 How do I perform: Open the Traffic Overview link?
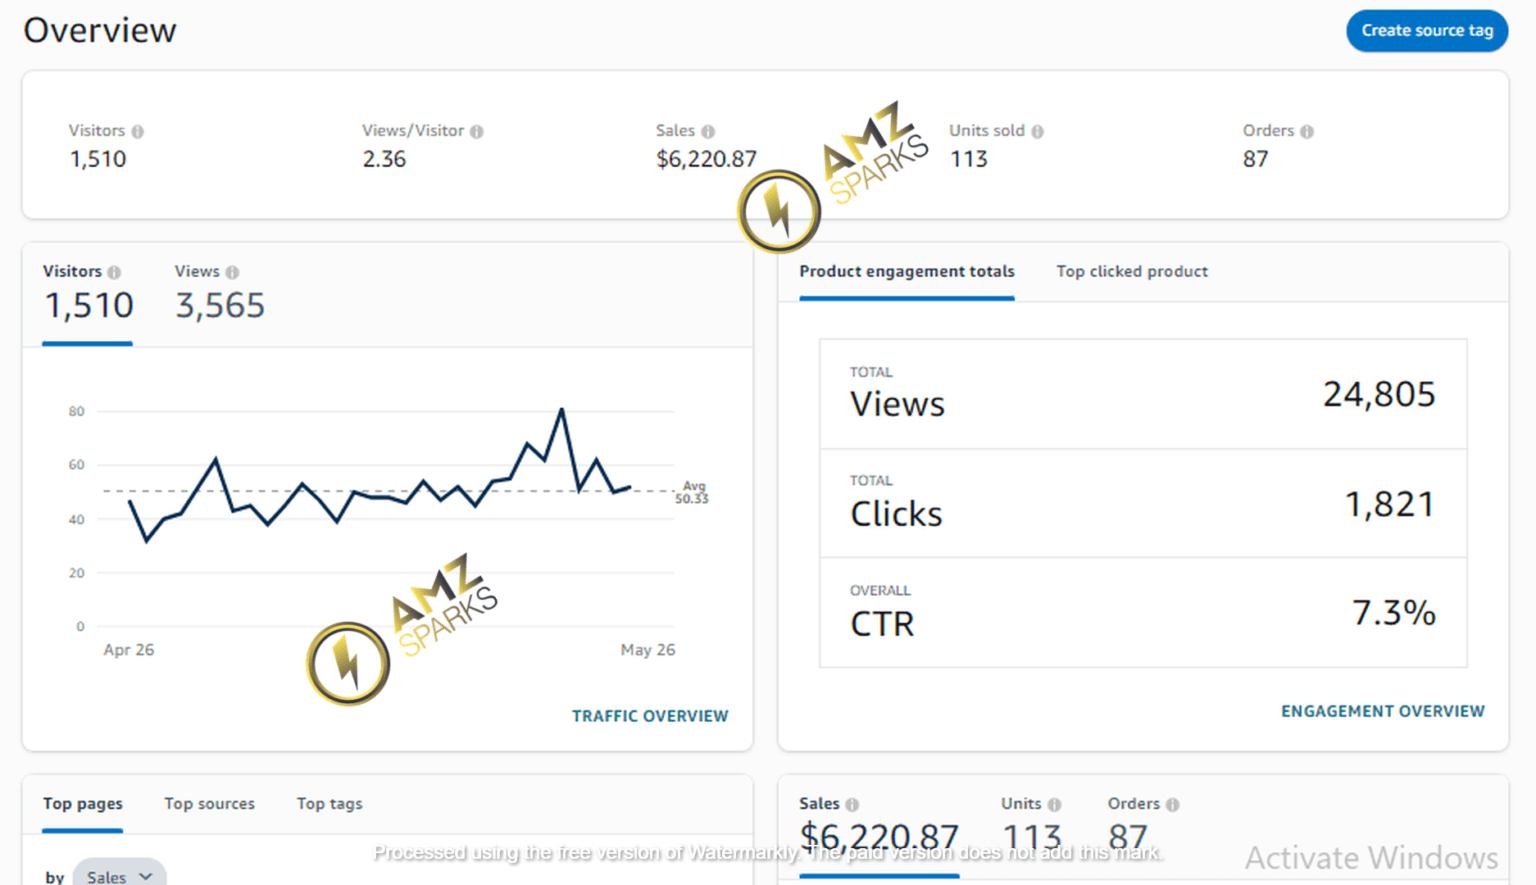649,716
